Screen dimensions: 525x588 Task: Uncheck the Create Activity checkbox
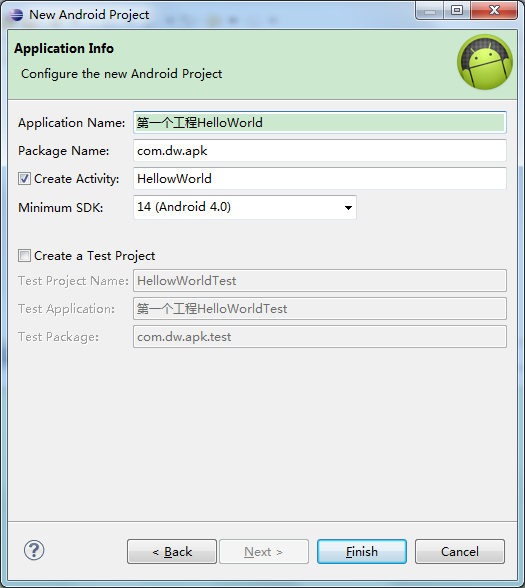(x=24, y=179)
